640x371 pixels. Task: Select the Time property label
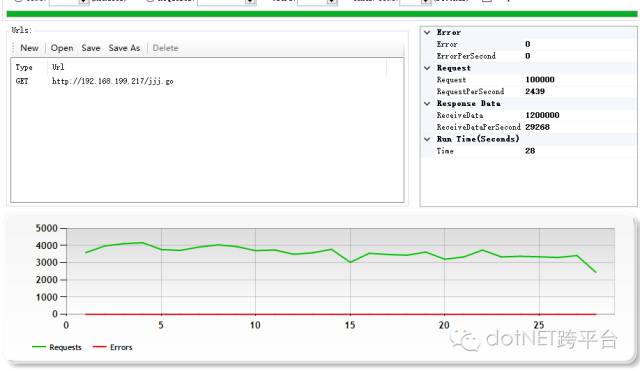[x=445, y=151]
